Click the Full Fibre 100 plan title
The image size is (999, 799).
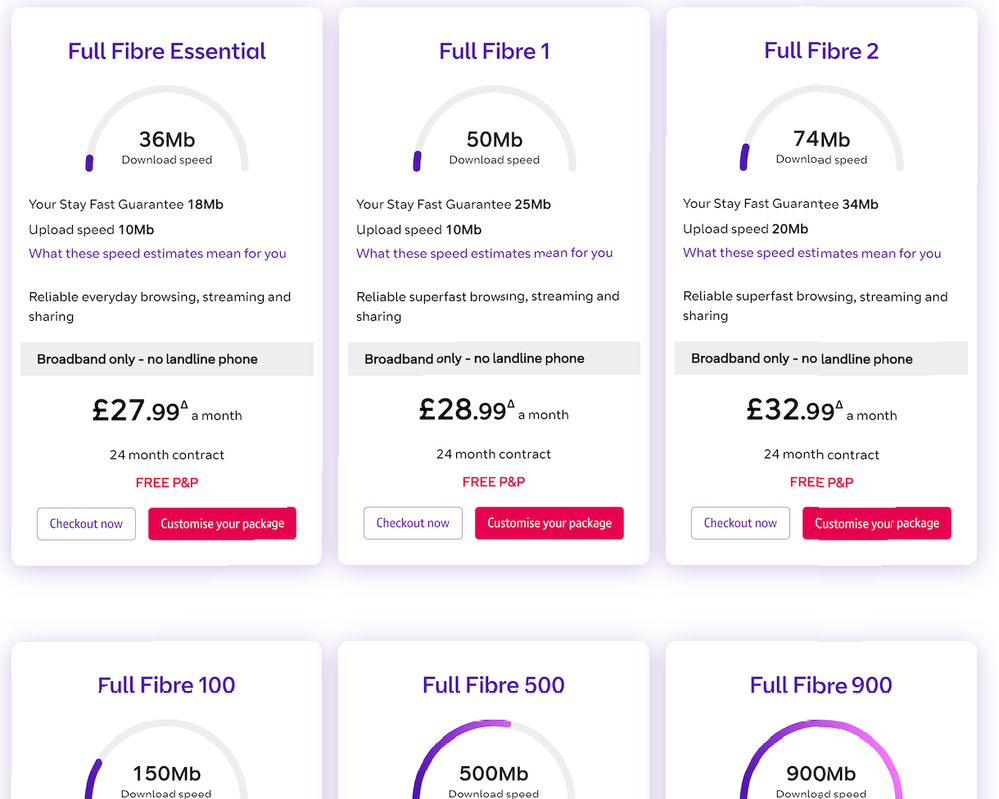[x=167, y=685]
